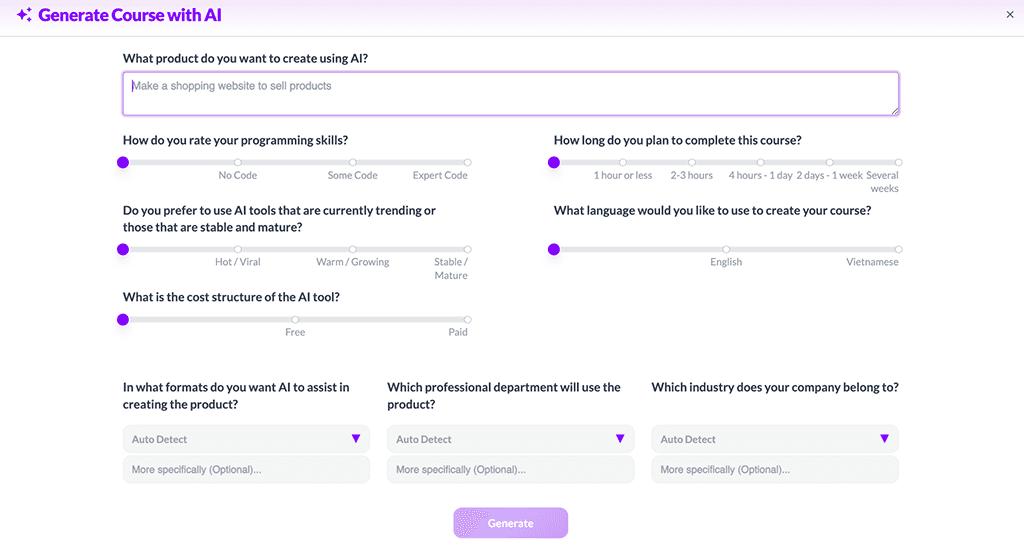
Task: Open the company industry dropdown
Action: click(x=774, y=439)
